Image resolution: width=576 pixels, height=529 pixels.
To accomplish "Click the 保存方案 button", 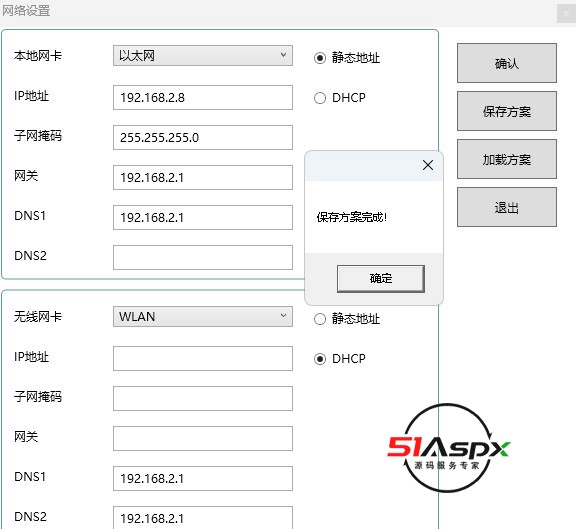I will coord(507,111).
